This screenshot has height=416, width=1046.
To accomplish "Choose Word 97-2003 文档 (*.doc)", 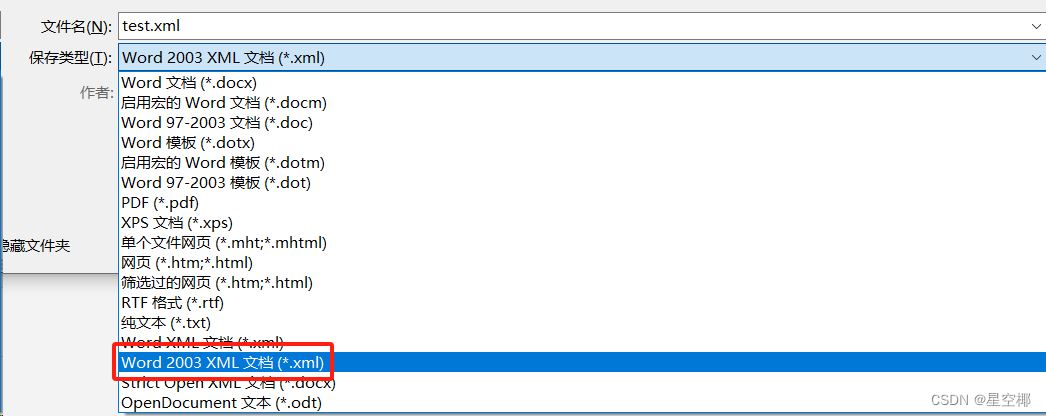I will pyautogui.click(x=582, y=123).
